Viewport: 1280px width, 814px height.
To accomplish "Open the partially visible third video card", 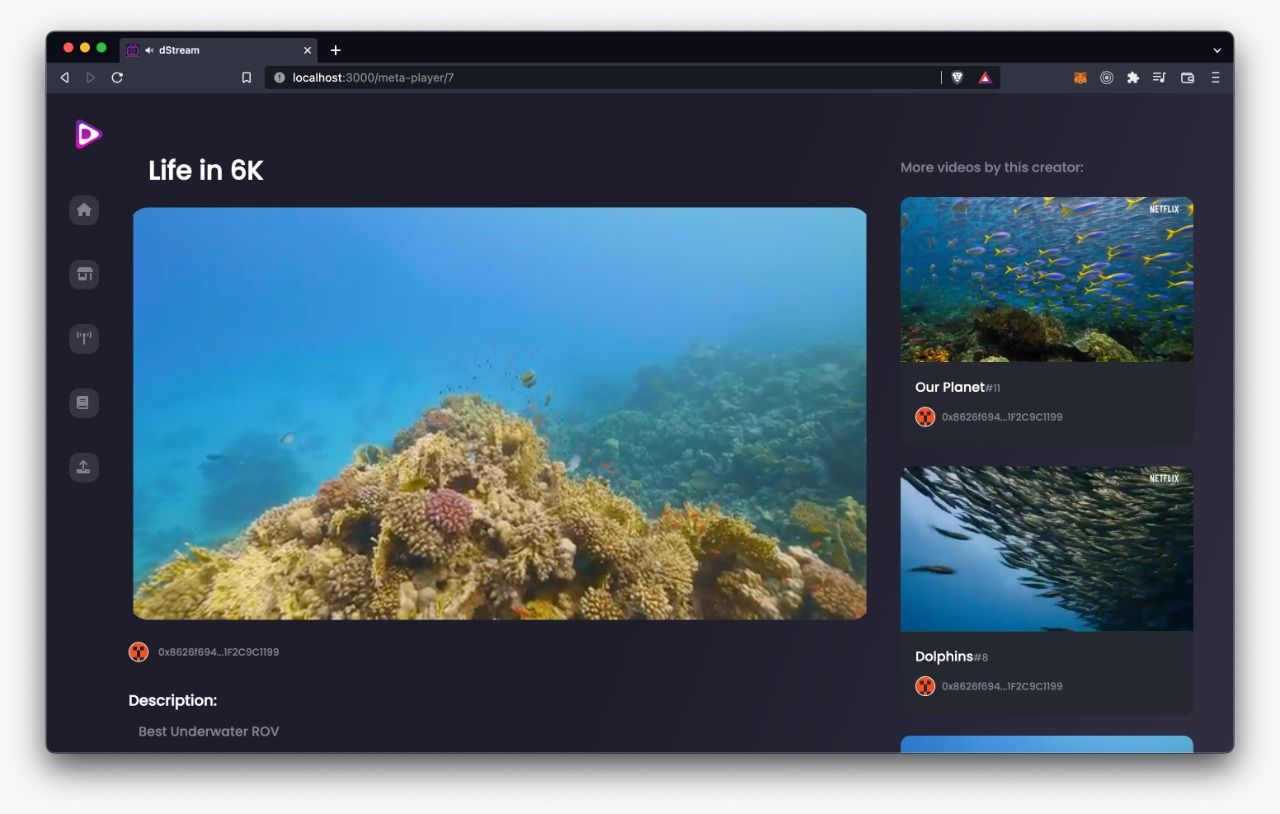I will 1046,744.
